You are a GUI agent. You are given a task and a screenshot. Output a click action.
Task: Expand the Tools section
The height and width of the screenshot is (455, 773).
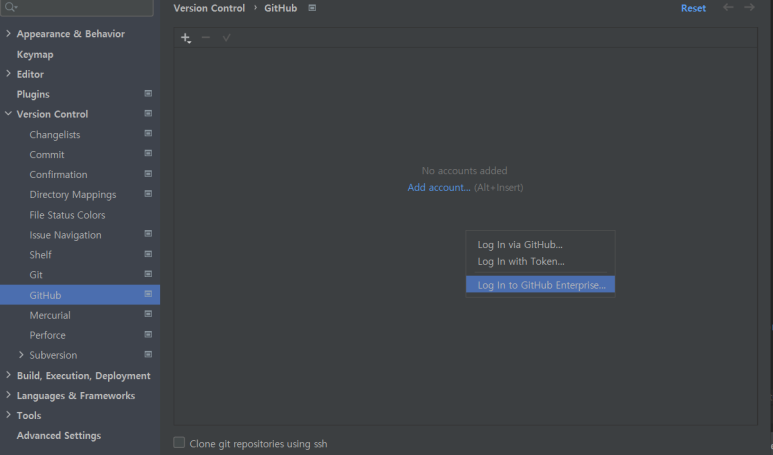pos(8,415)
